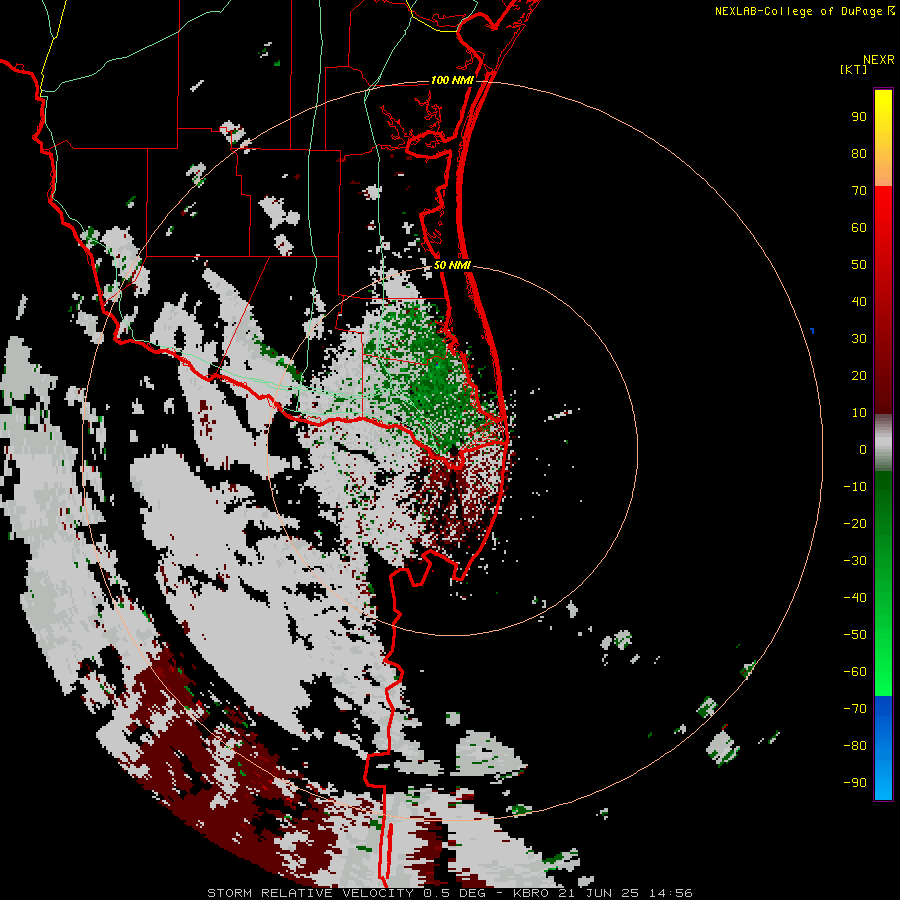The image size is (900, 900).
Task: Click the -50 value on the velocity scale
Action: click(855, 635)
